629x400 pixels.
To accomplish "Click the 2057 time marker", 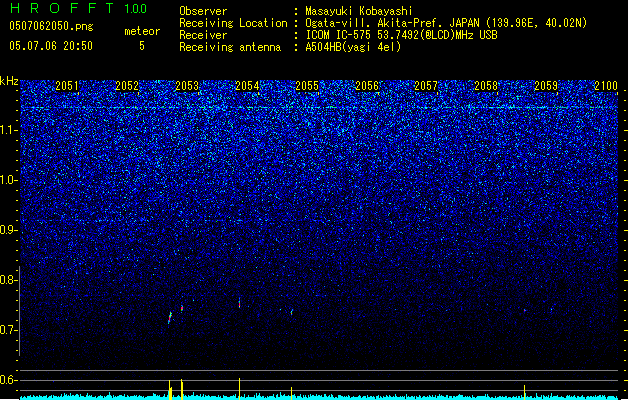I will coord(426,85).
